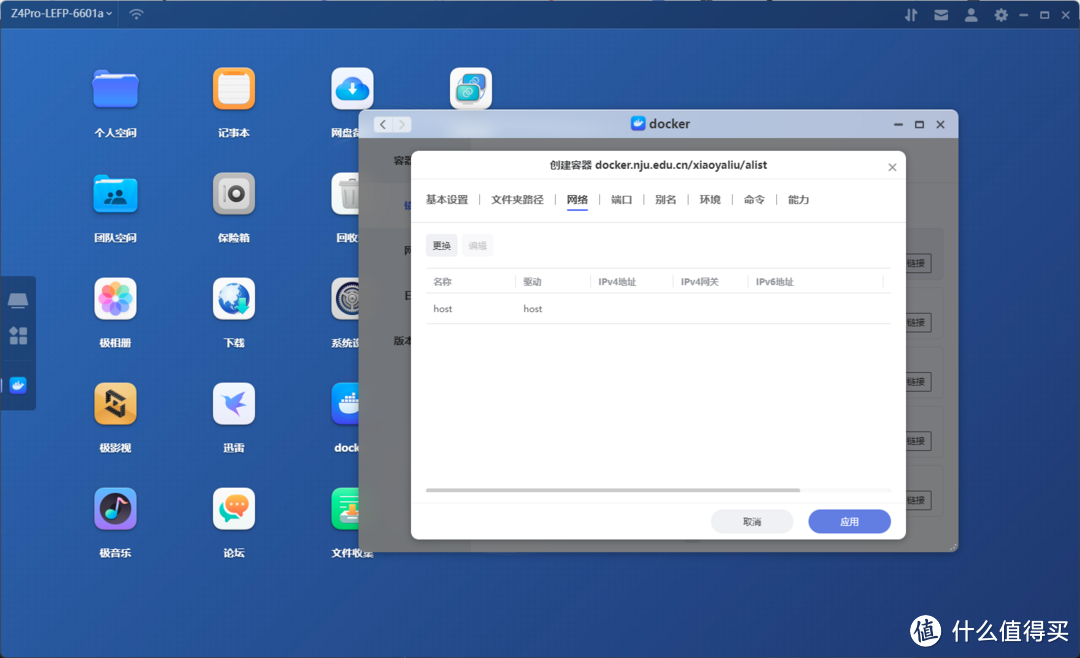1080x658 pixels.
Task: Click the 应用 apply button
Action: point(849,522)
